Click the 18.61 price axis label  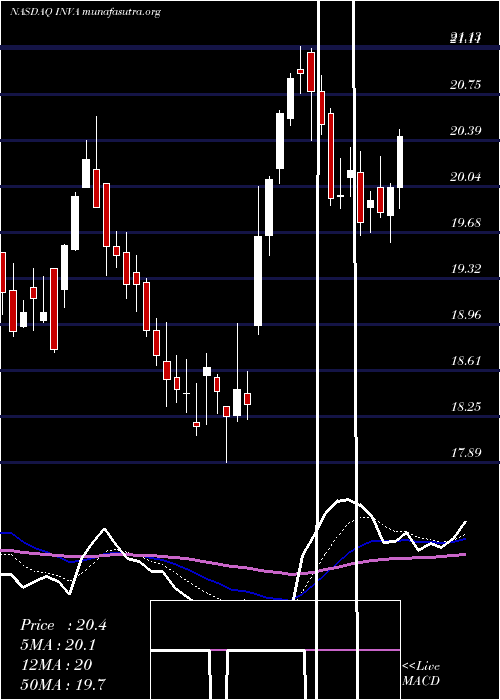[x=466, y=361]
